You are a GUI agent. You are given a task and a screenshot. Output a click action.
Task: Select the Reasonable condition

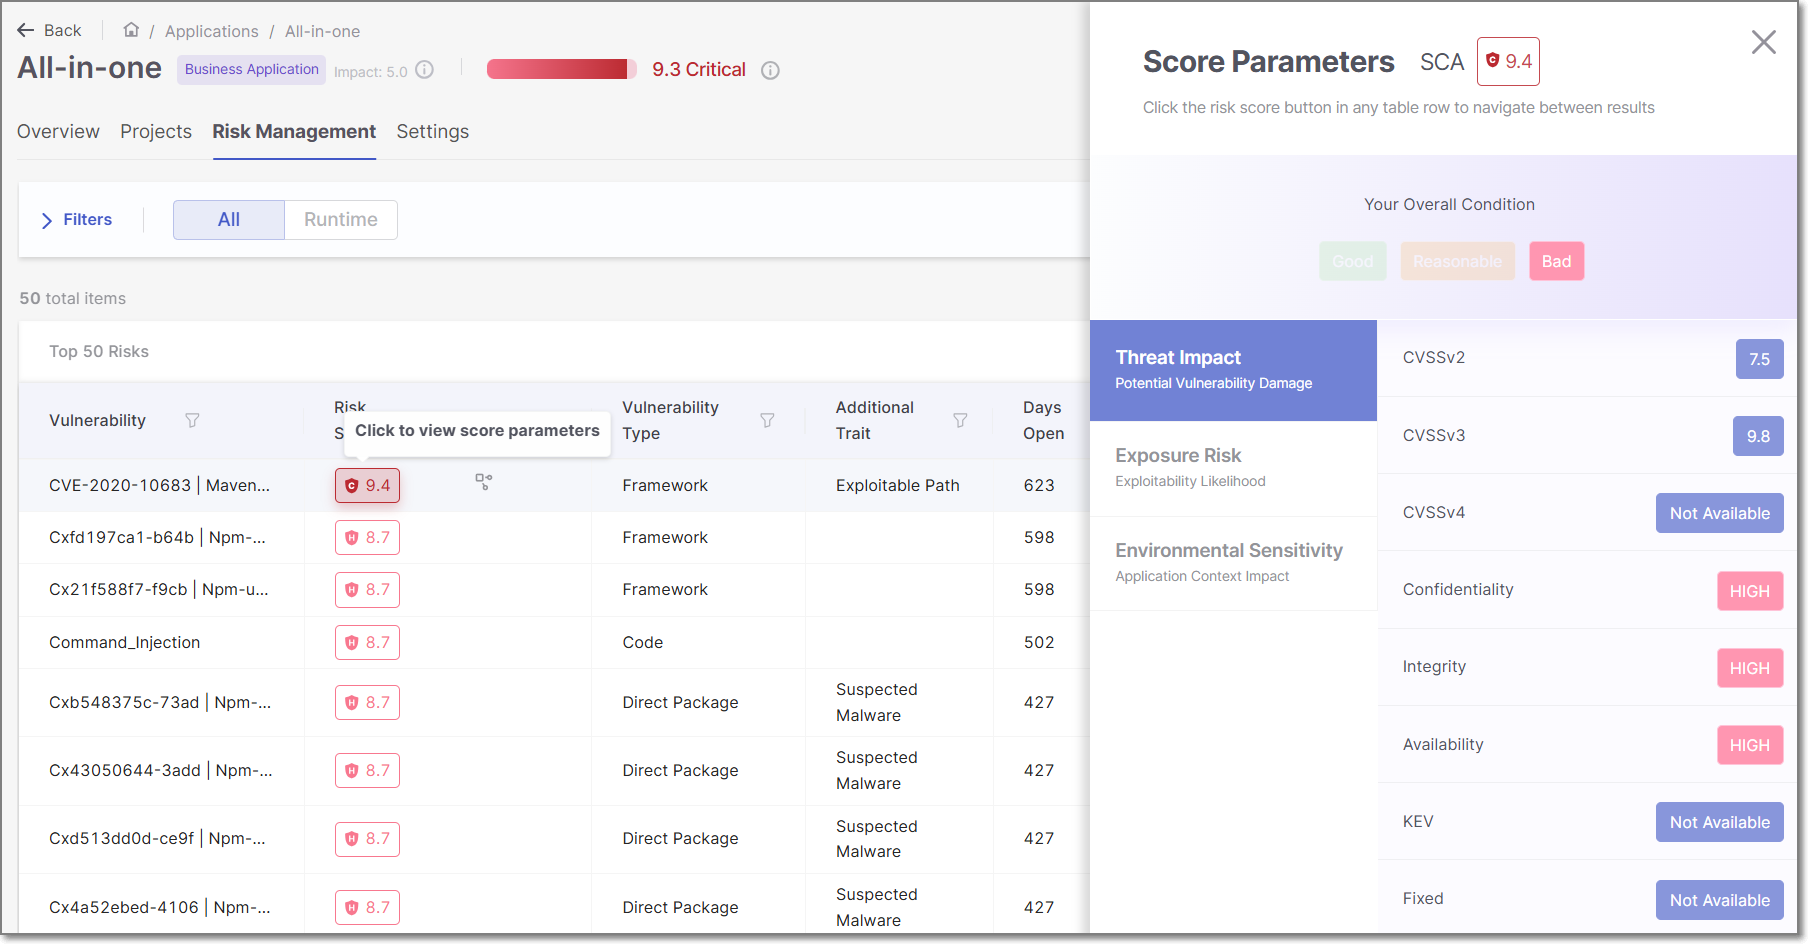pos(1457,261)
